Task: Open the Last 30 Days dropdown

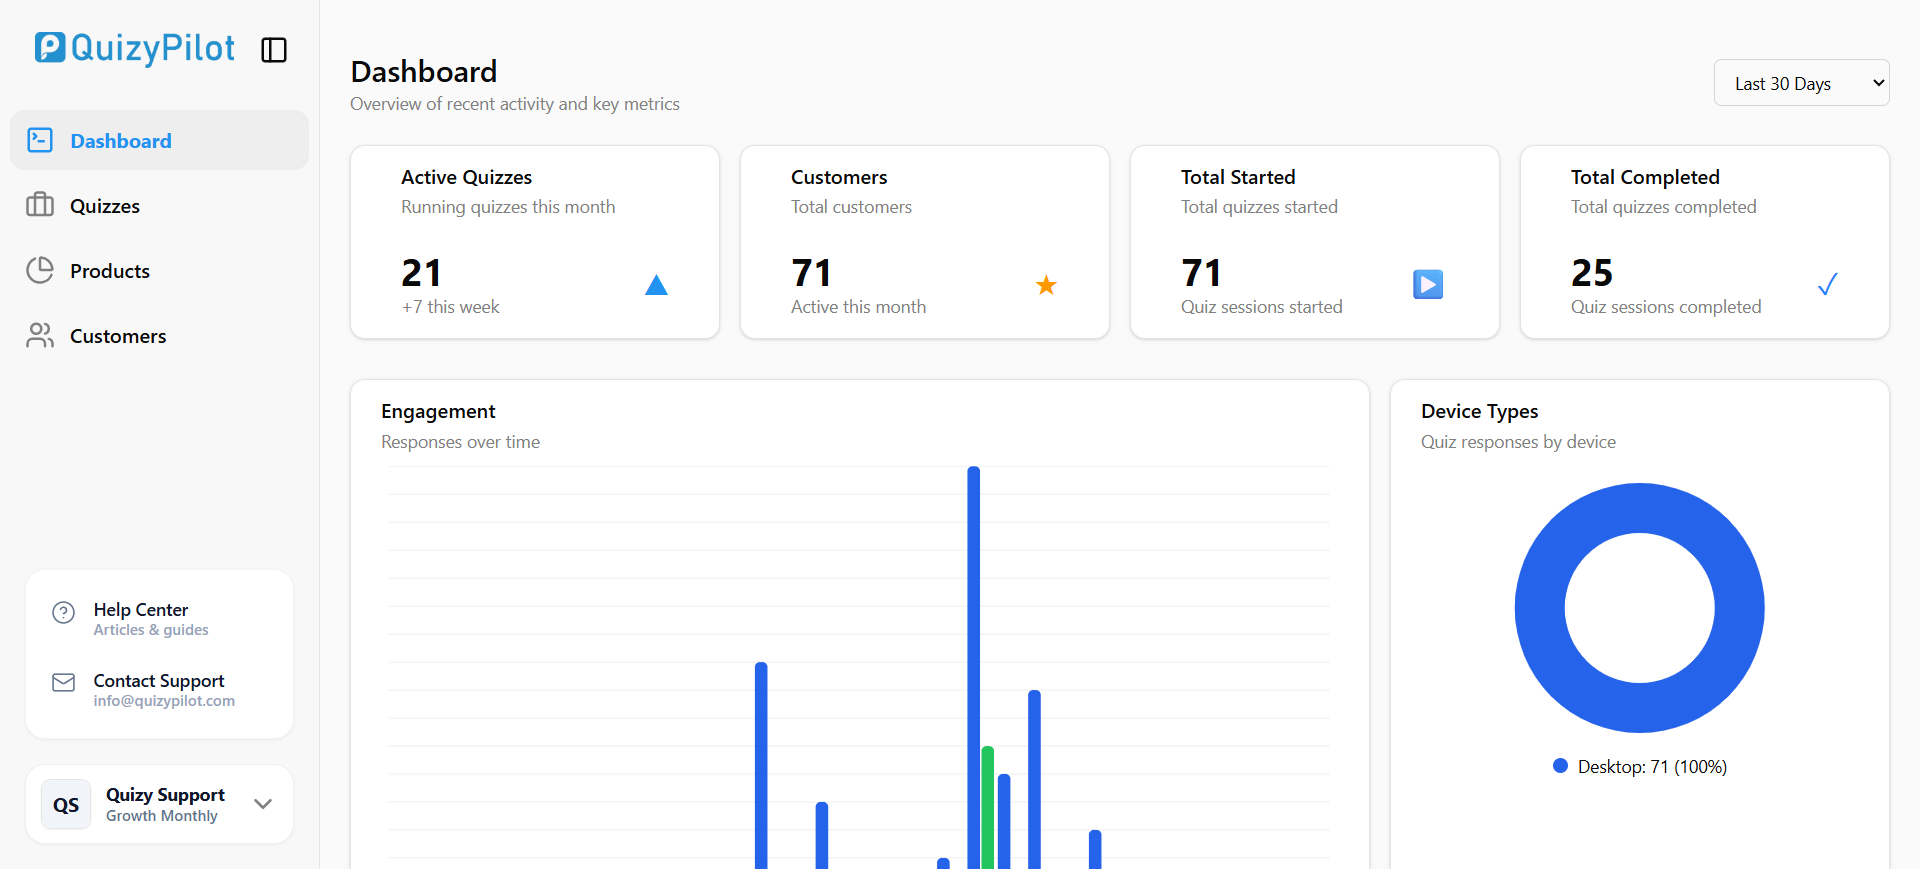Action: 1801,83
